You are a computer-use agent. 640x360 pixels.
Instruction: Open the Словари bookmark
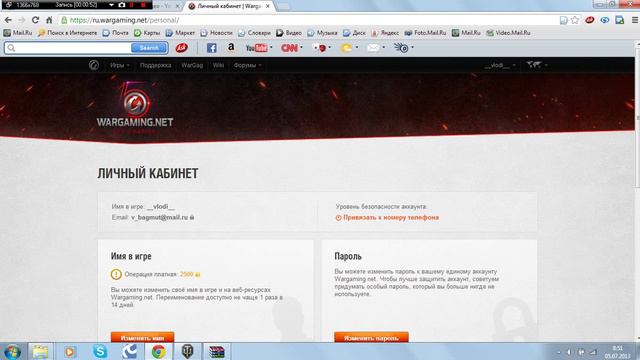254,33
